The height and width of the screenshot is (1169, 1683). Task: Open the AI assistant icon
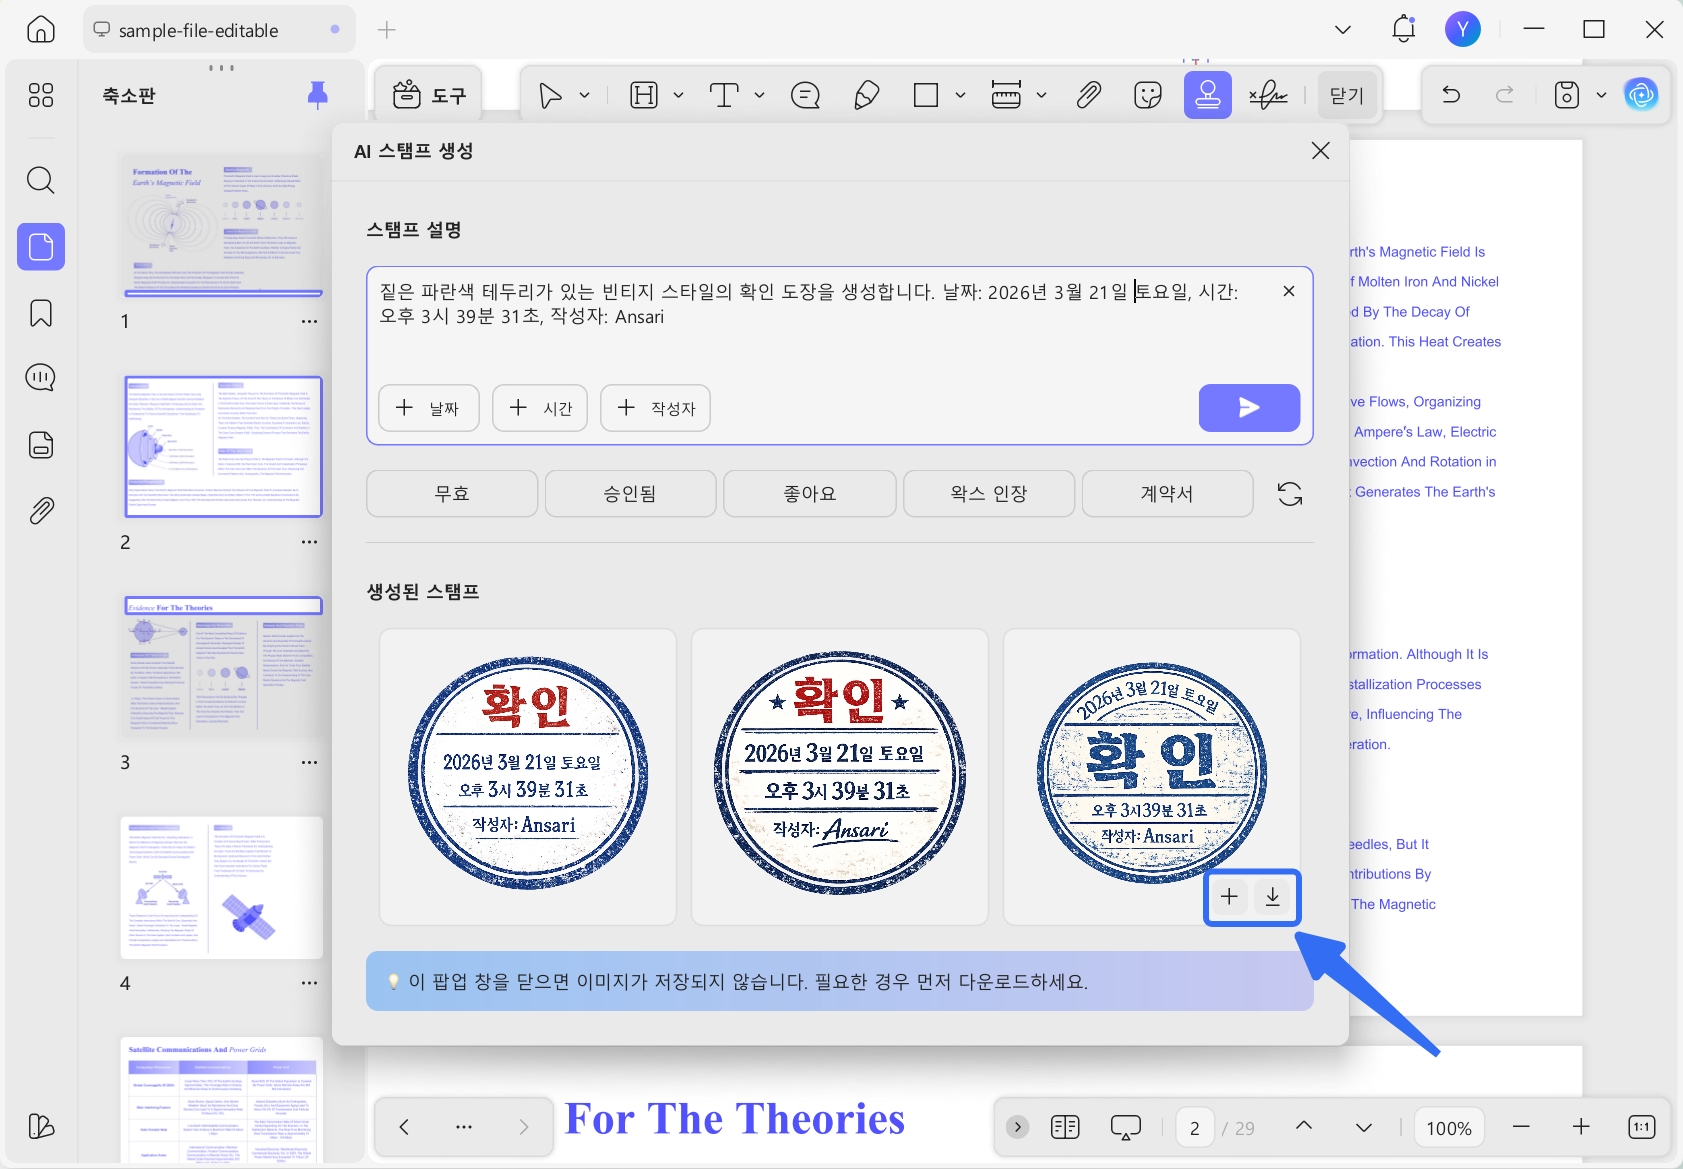pos(1641,95)
